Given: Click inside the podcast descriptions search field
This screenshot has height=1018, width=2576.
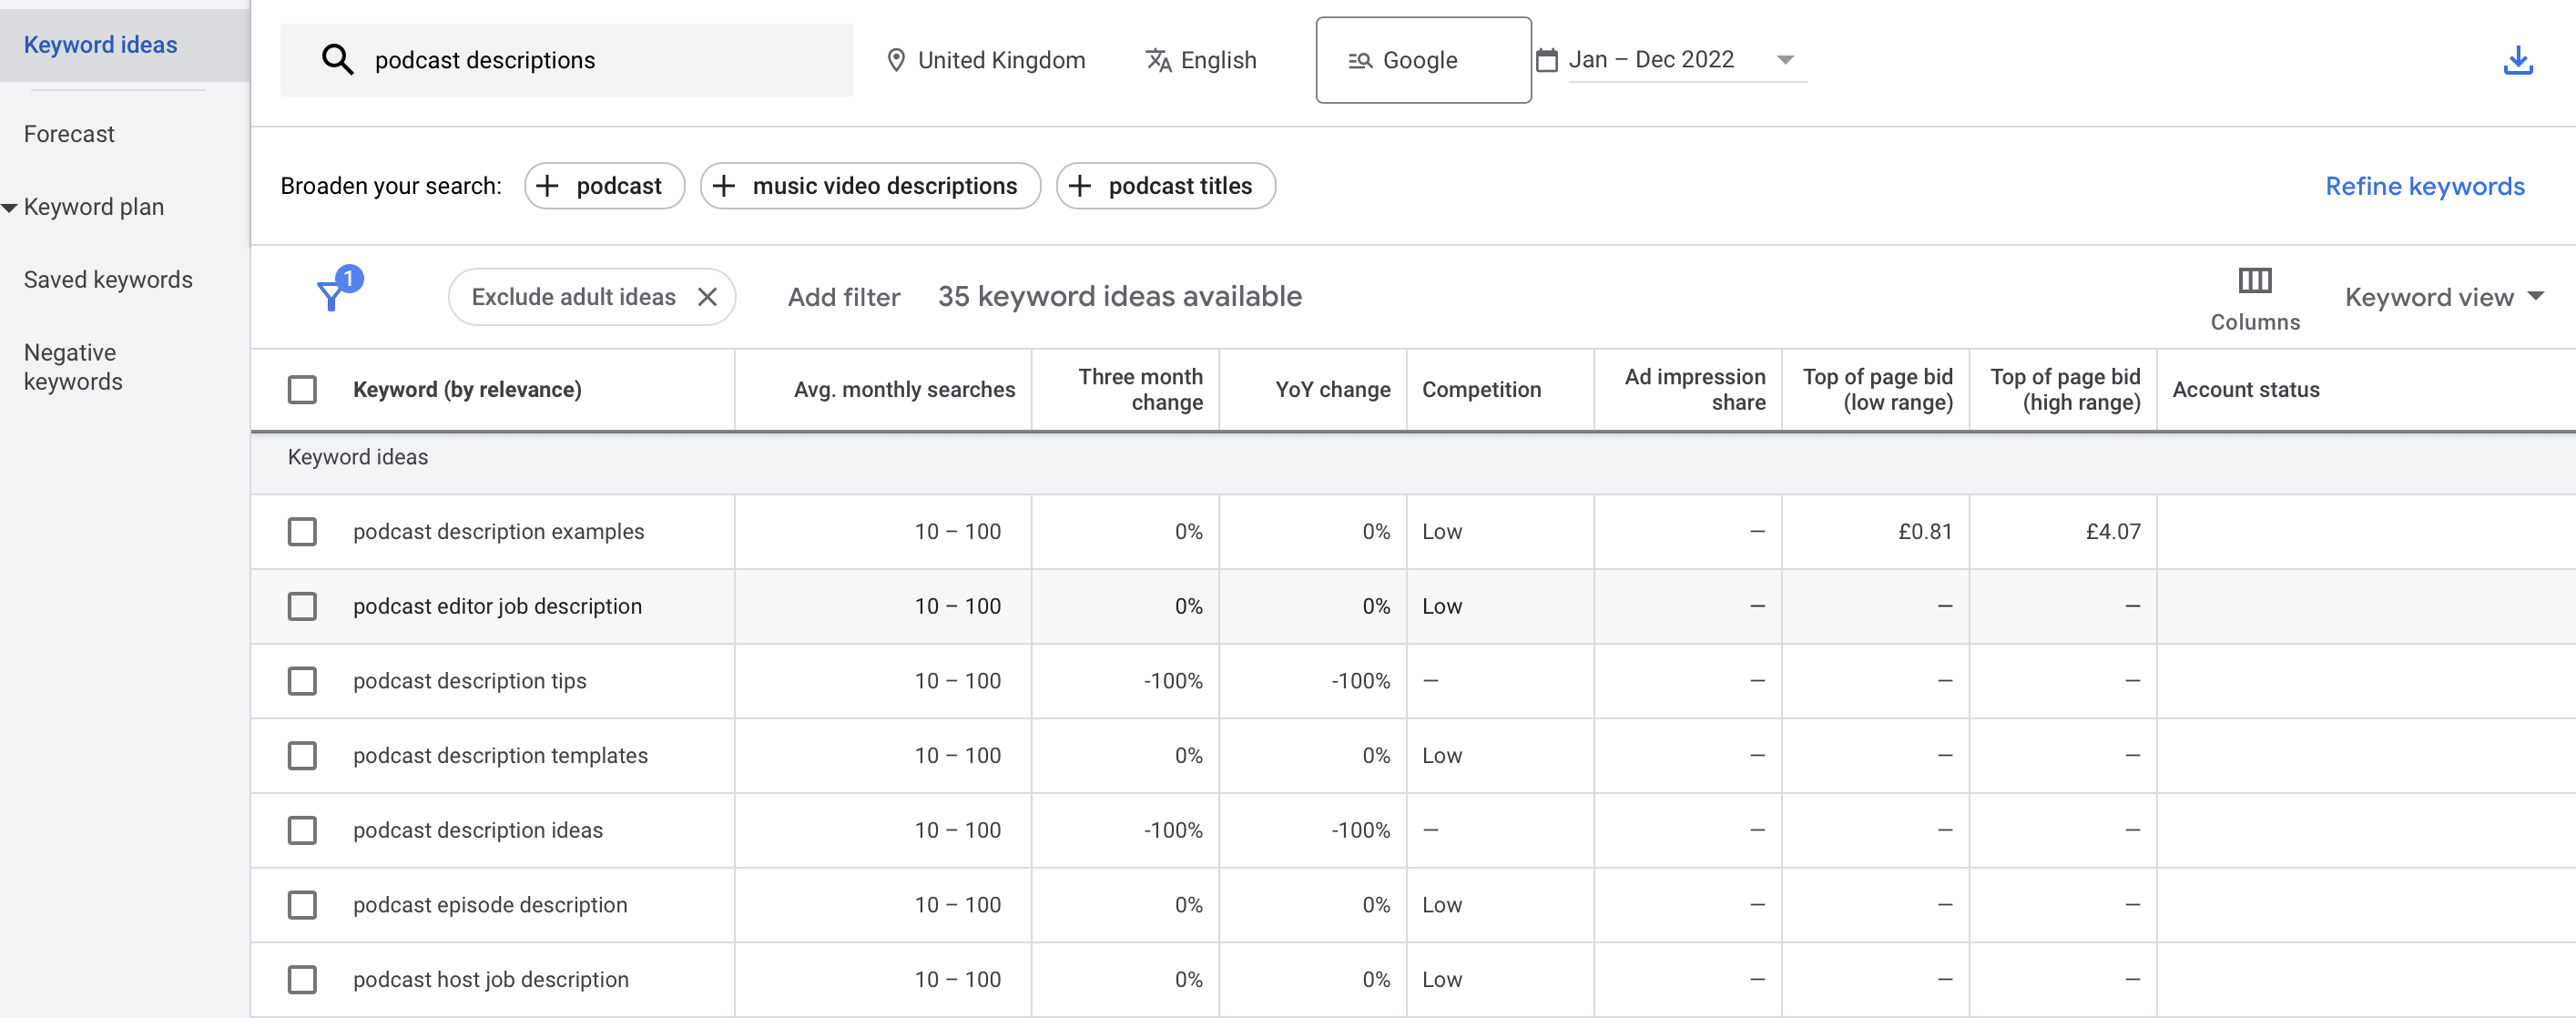Looking at the screenshot, I should [x=560, y=59].
